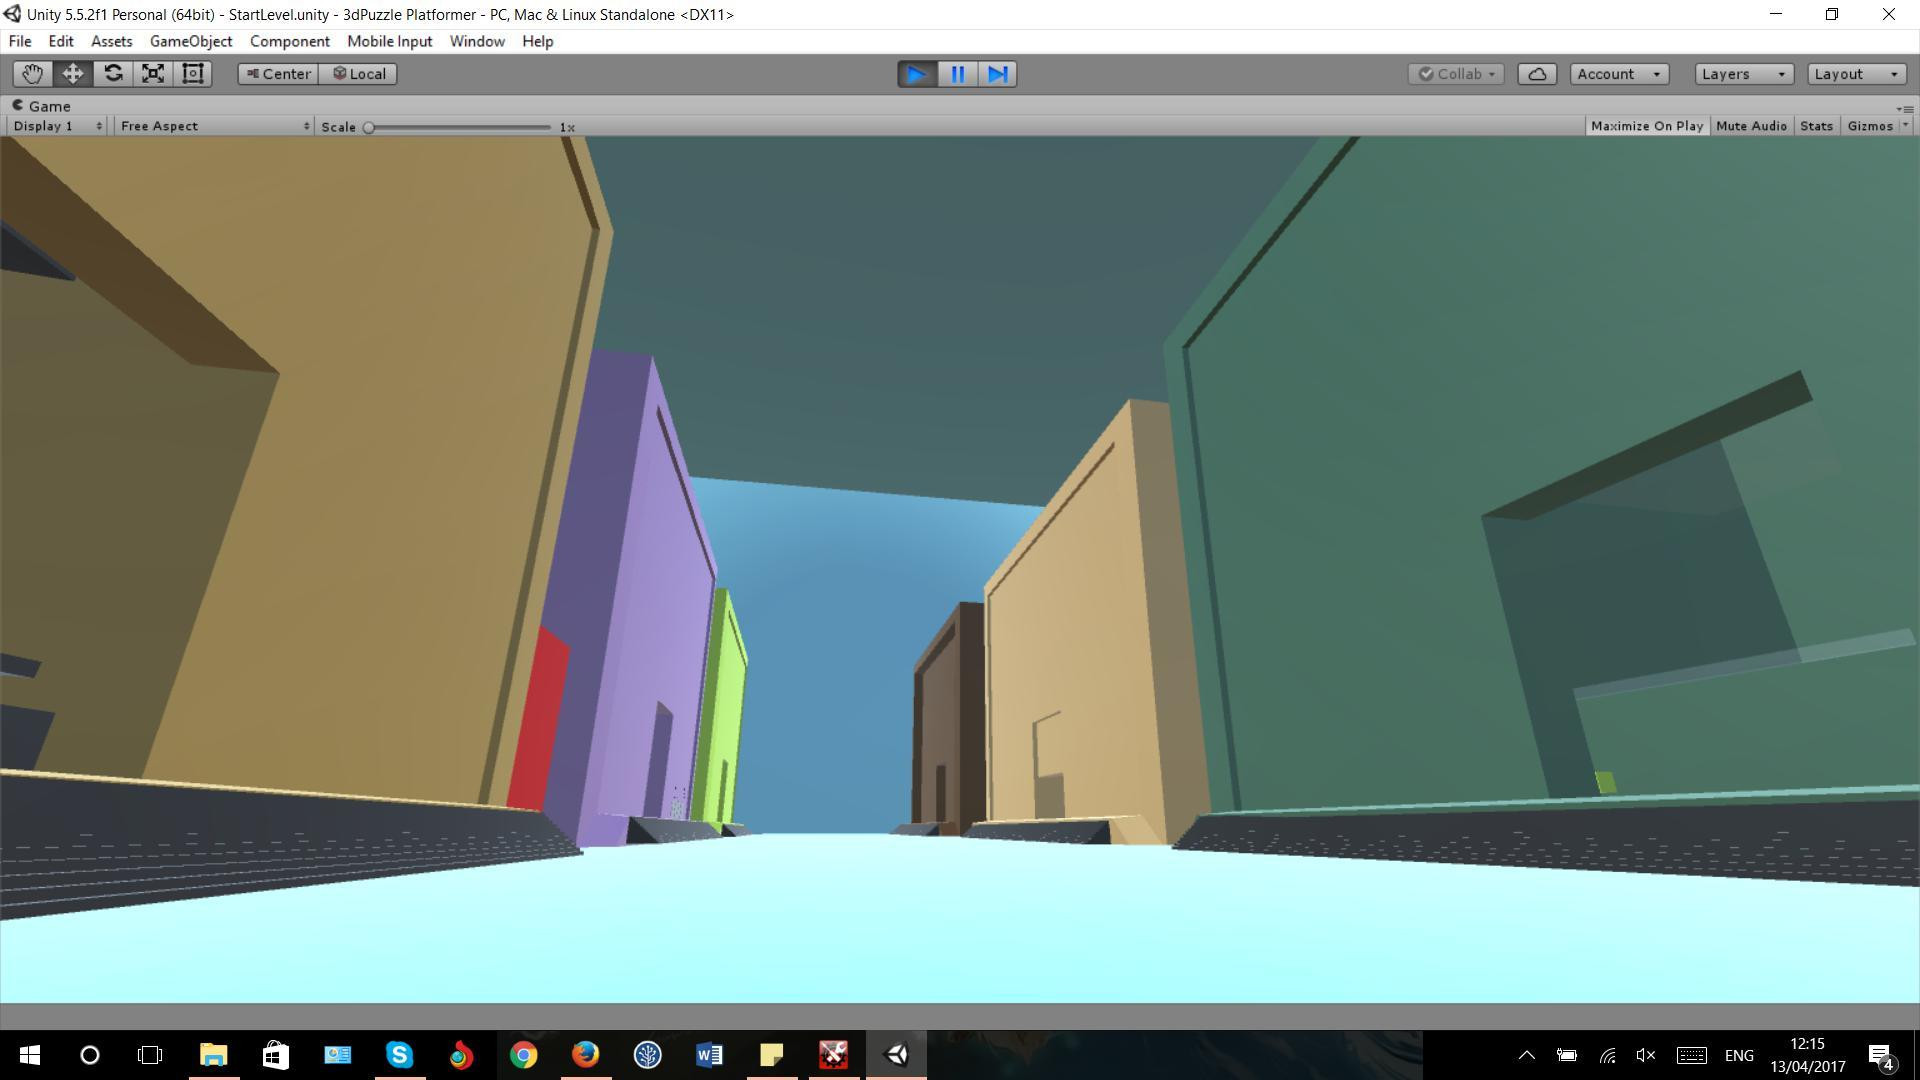Open the Component menu
The image size is (1920, 1080).
tap(290, 41)
